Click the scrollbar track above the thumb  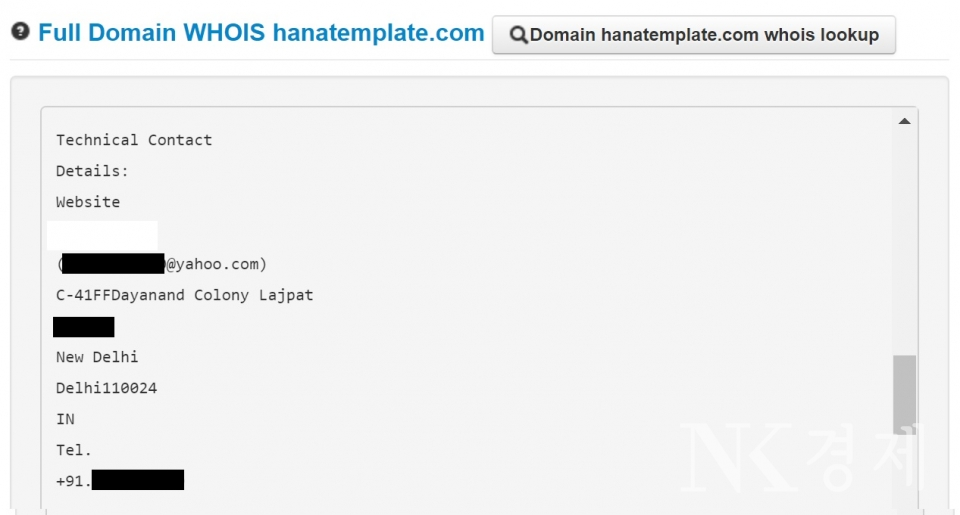[x=904, y=240]
